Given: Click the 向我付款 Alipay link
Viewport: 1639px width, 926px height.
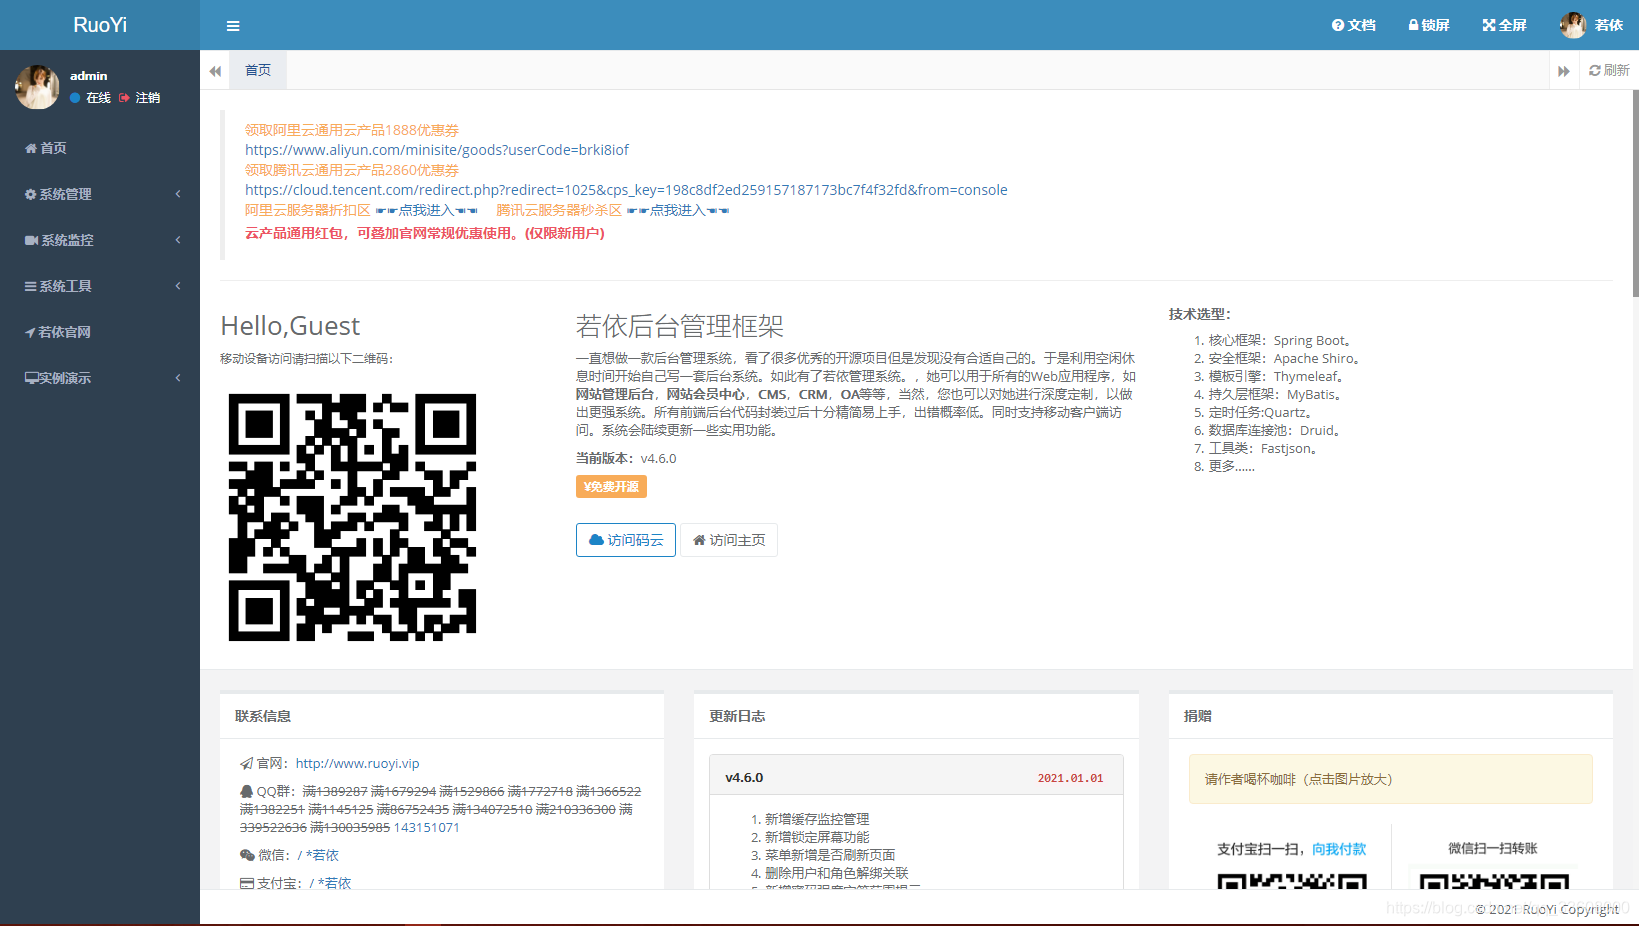Looking at the screenshot, I should pos(1339,849).
